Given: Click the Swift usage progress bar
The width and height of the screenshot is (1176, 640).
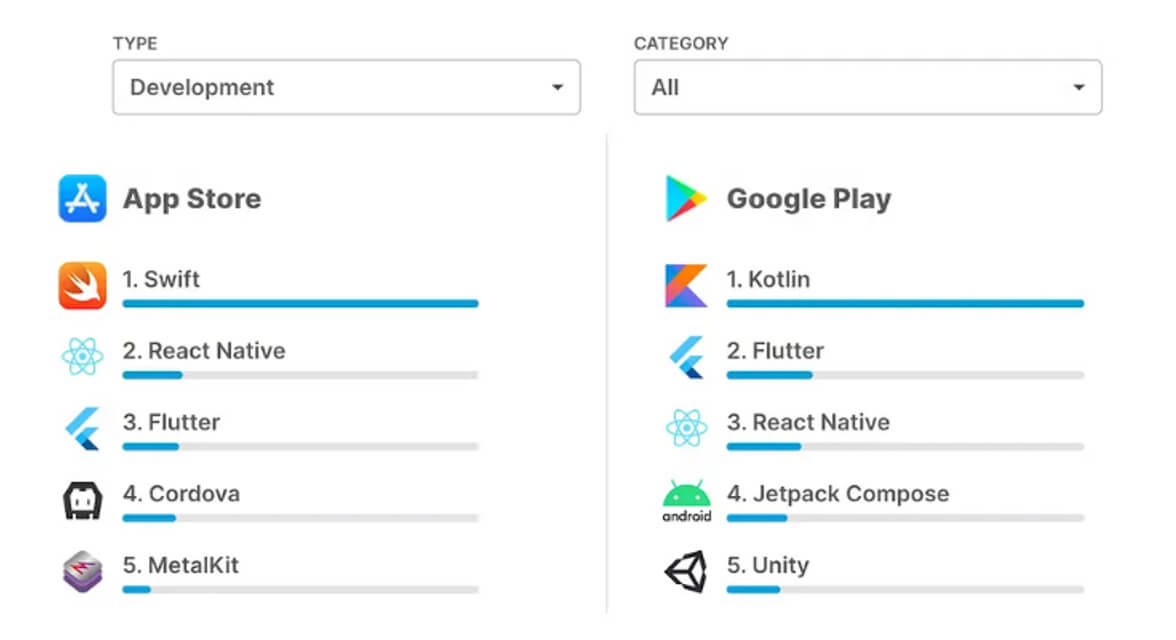Looking at the screenshot, I should 300,303.
